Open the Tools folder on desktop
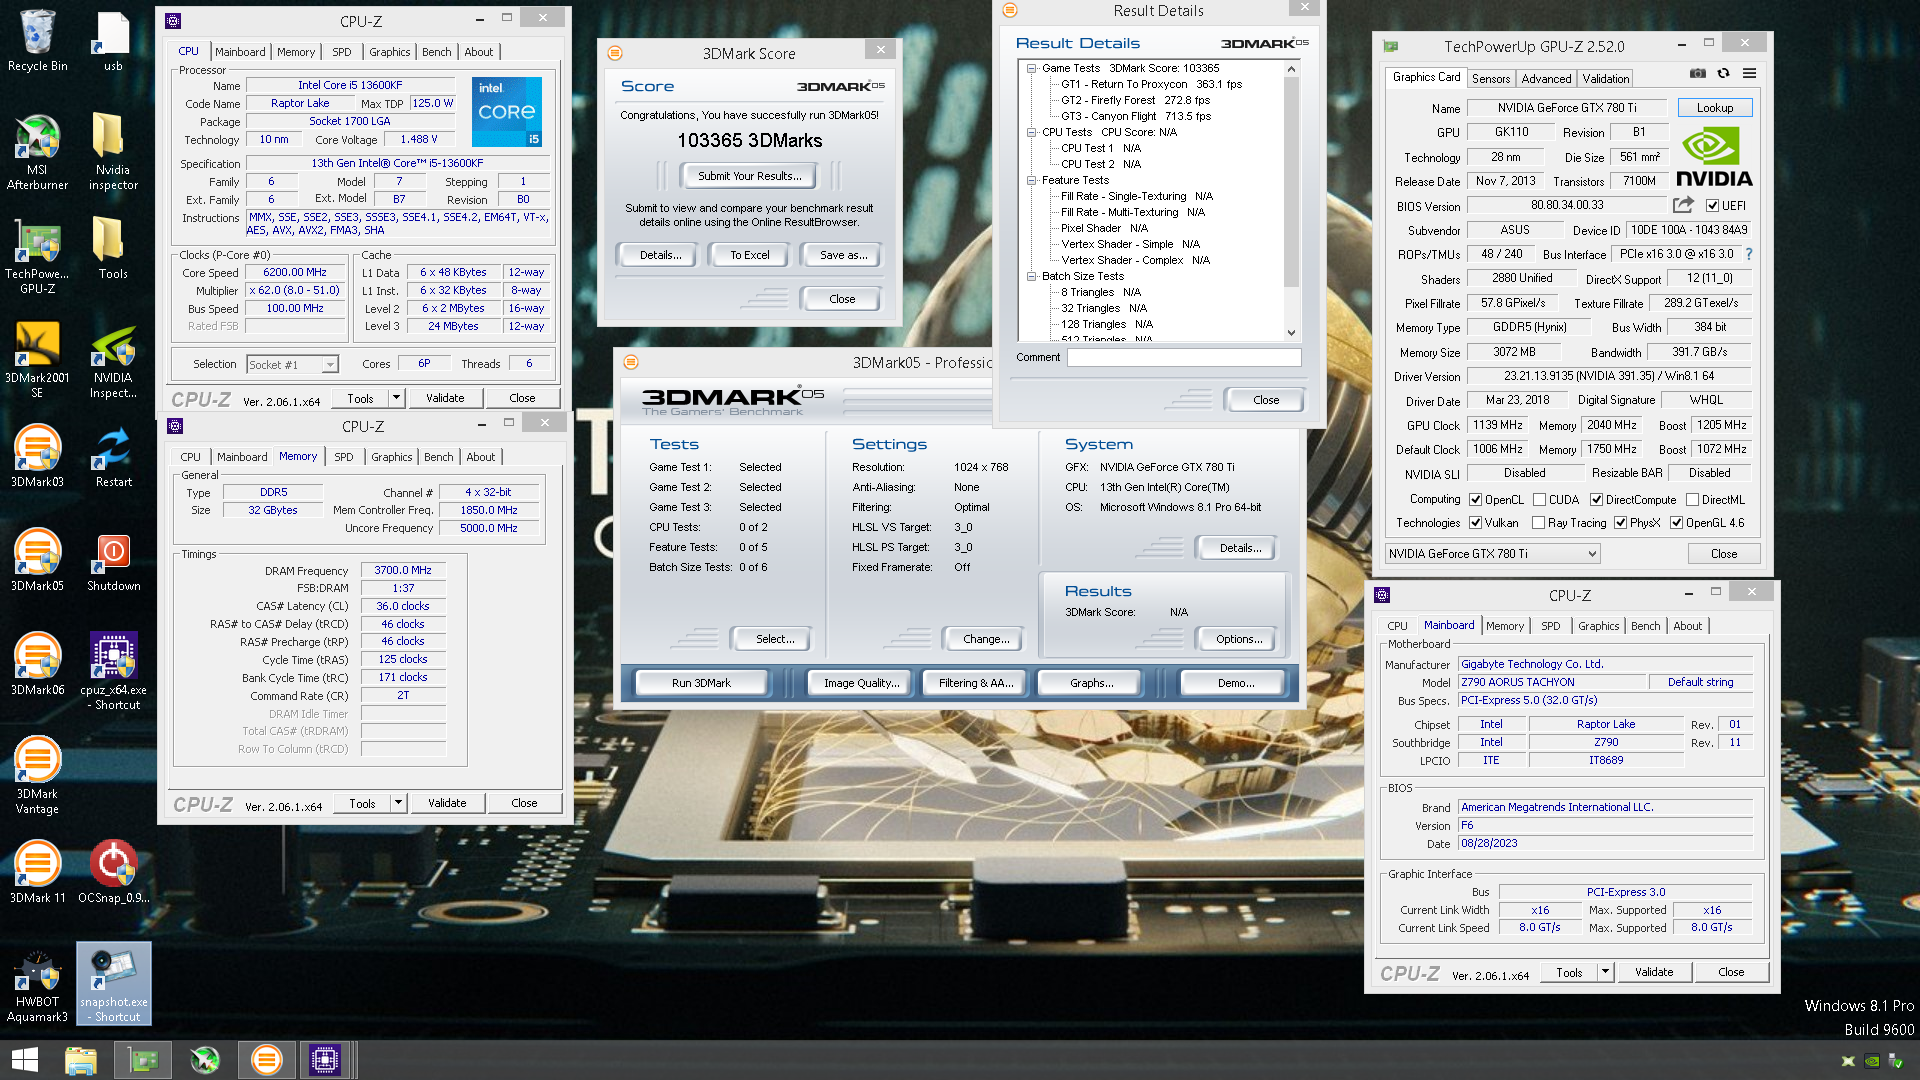The image size is (1920, 1080). [x=113, y=249]
